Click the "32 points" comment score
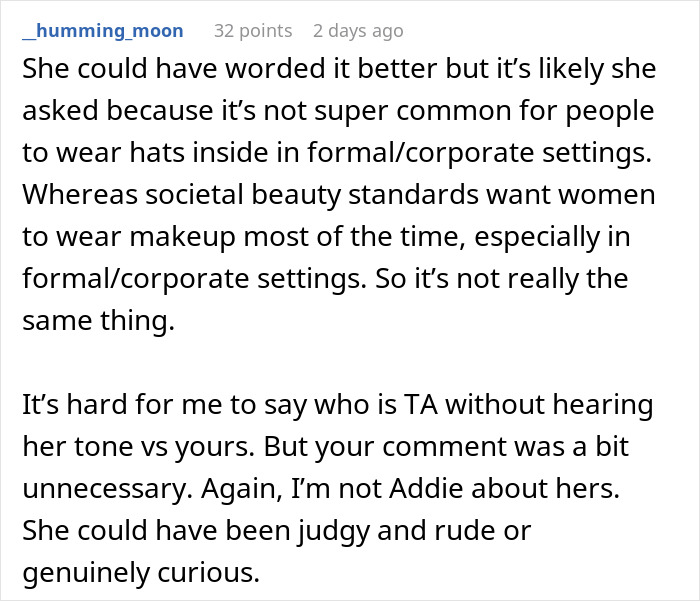700x601 pixels. tap(252, 31)
